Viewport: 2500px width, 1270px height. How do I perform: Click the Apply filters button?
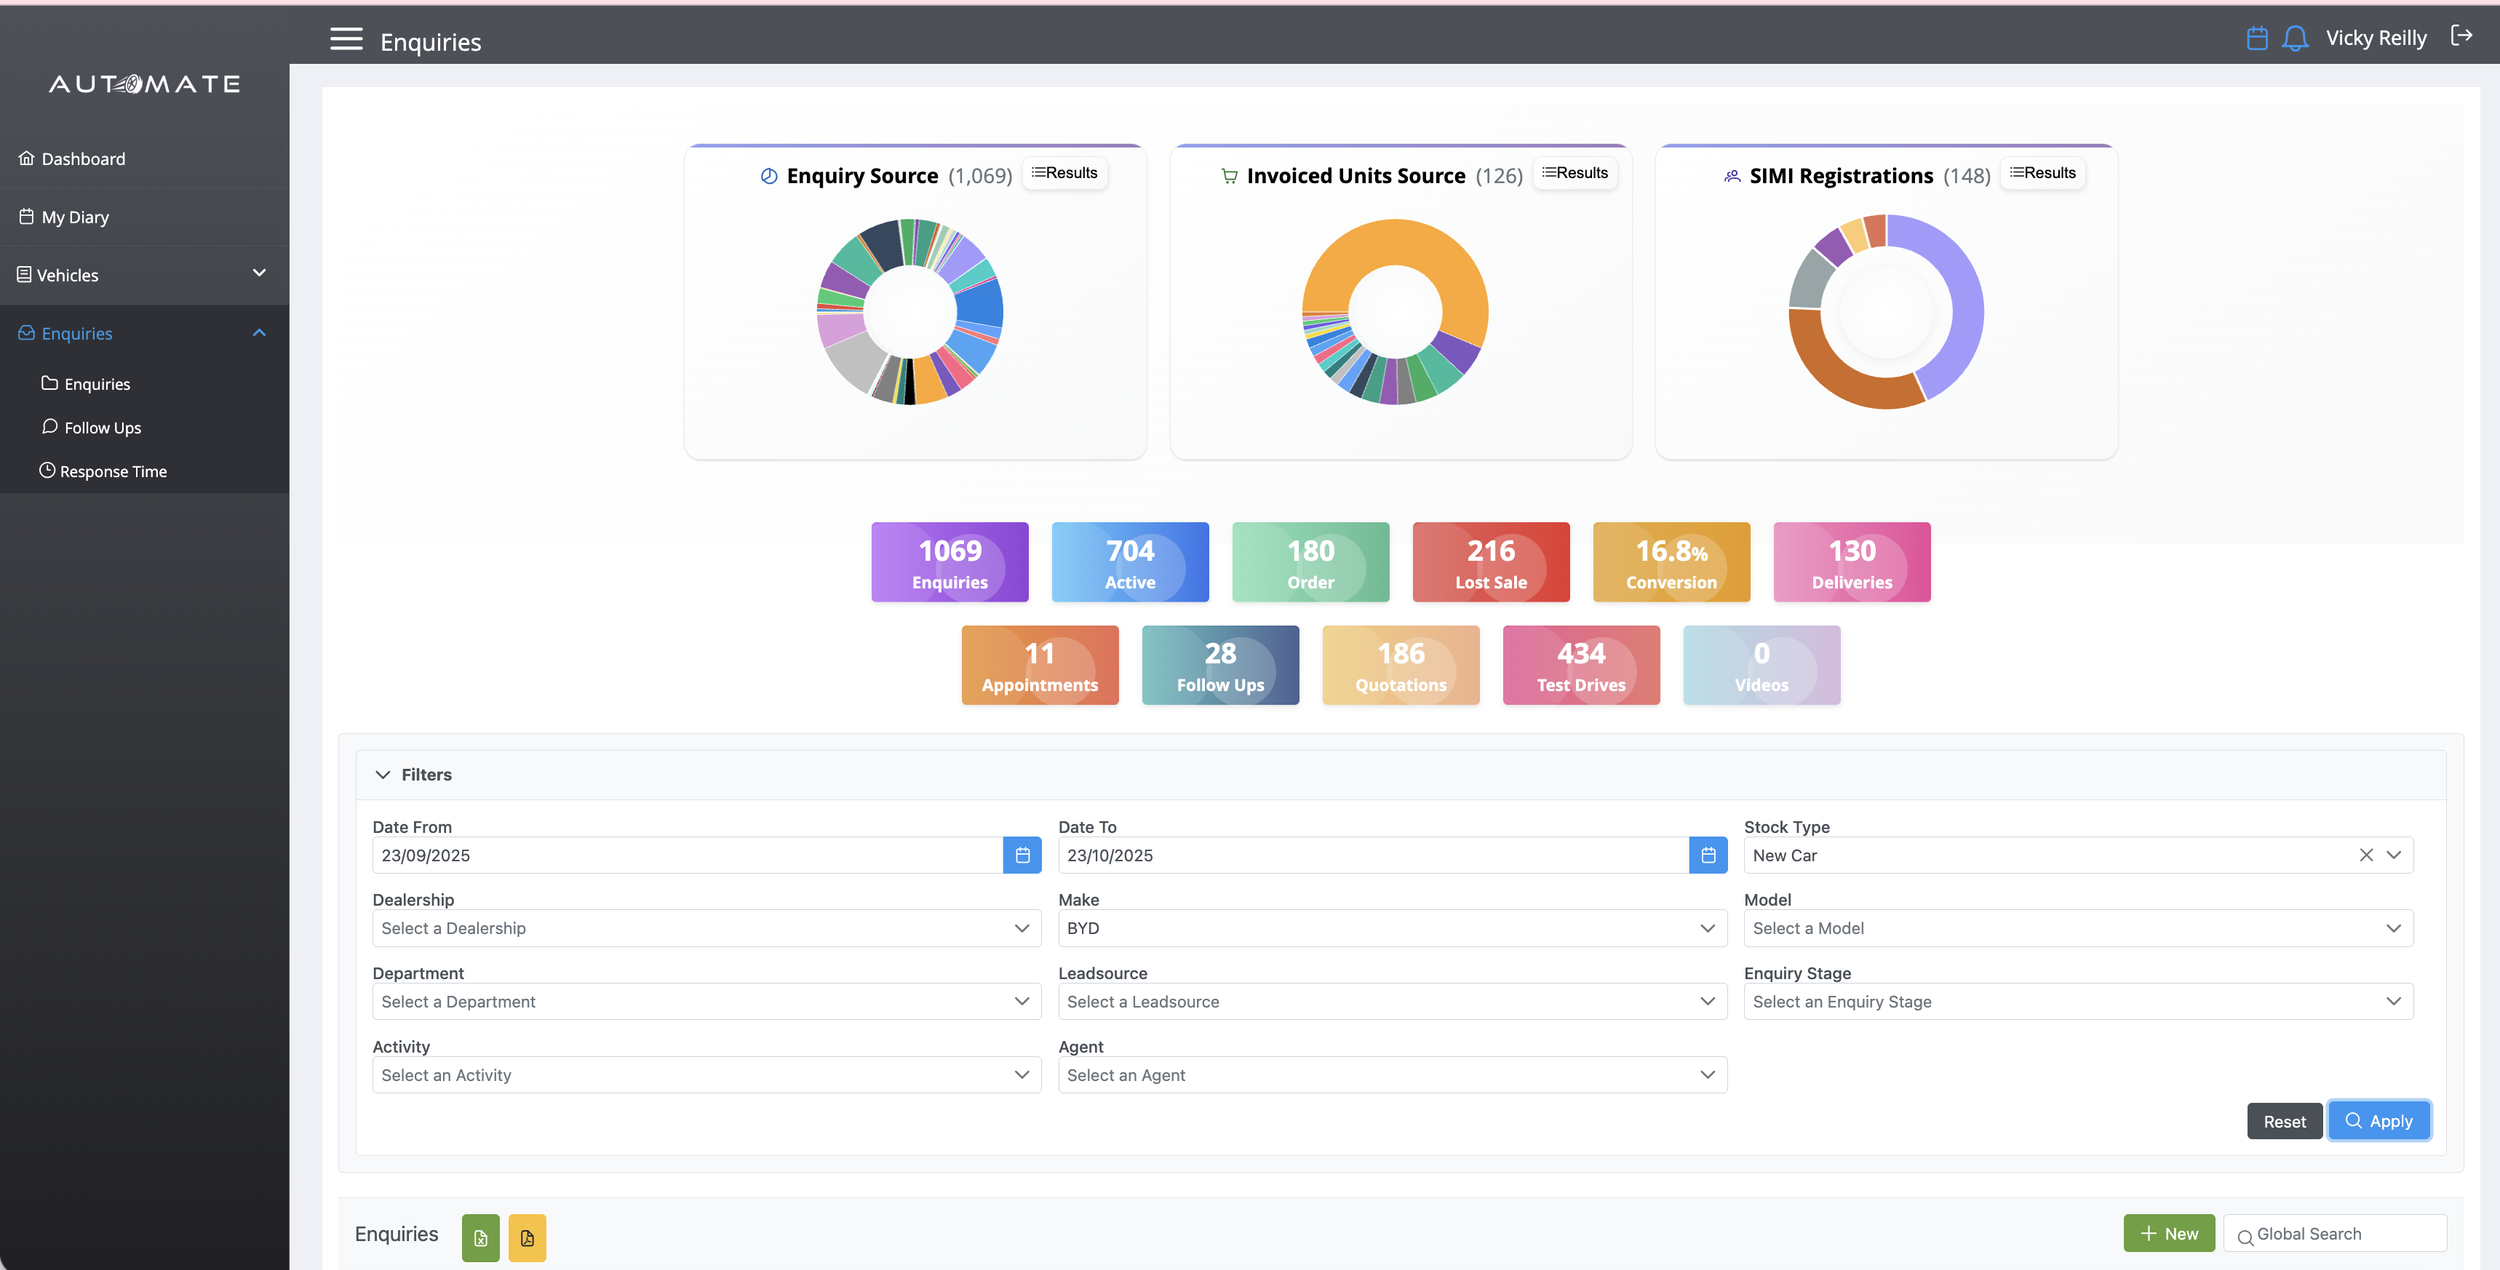click(2379, 1121)
